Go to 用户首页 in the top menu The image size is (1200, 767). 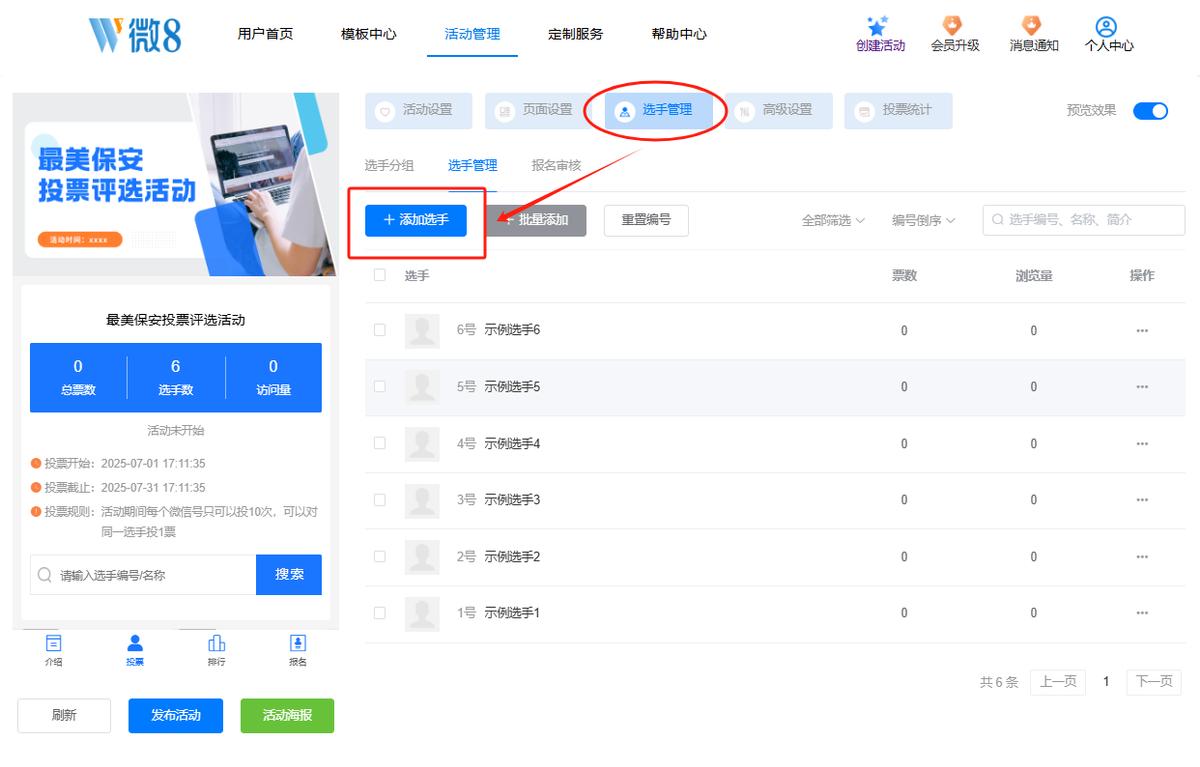[x=265, y=34]
